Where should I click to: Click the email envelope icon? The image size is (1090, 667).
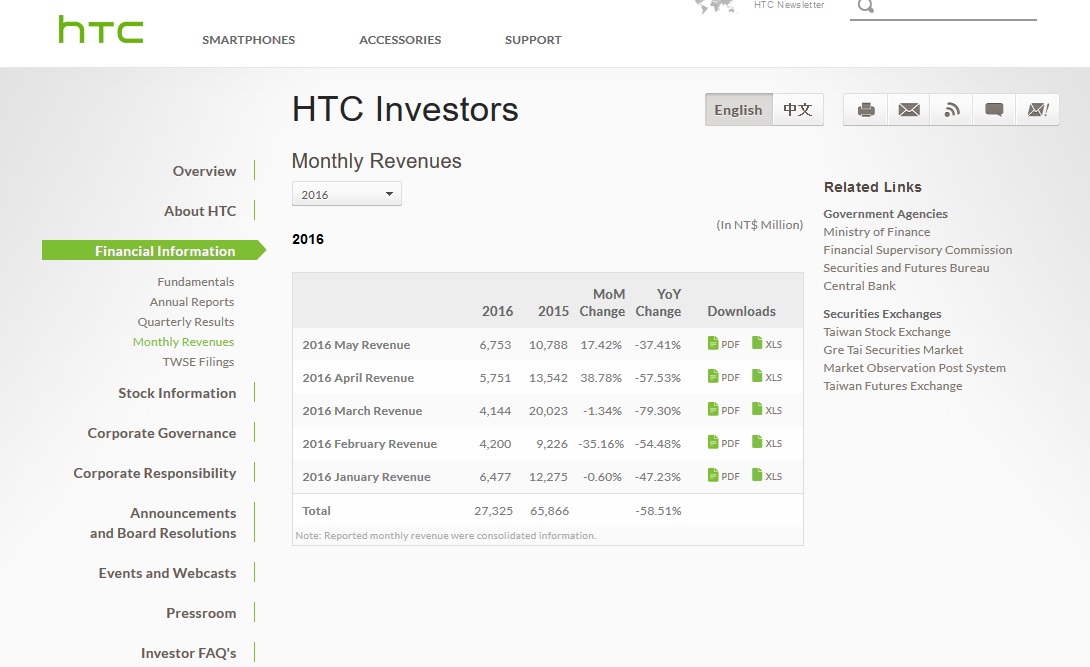tap(909, 110)
